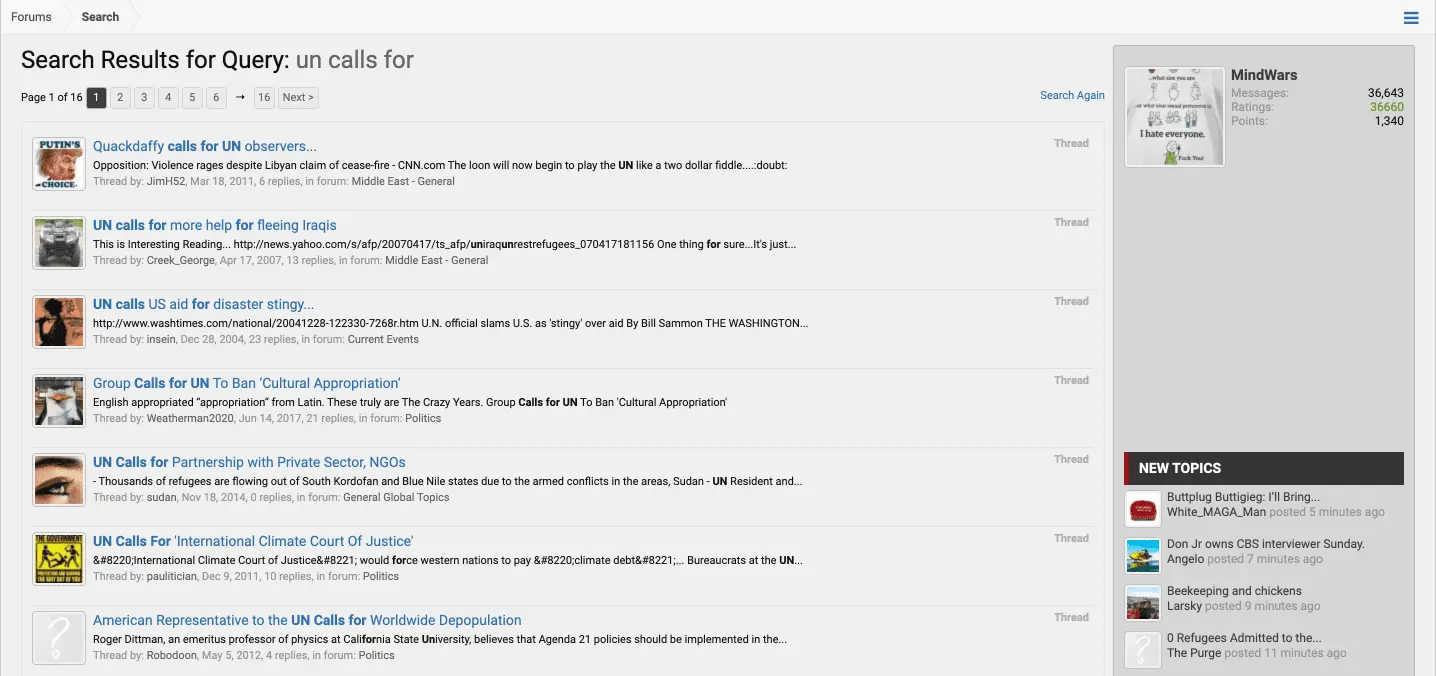Click the MindWars username link
This screenshot has height=676, width=1436.
pos(1264,75)
